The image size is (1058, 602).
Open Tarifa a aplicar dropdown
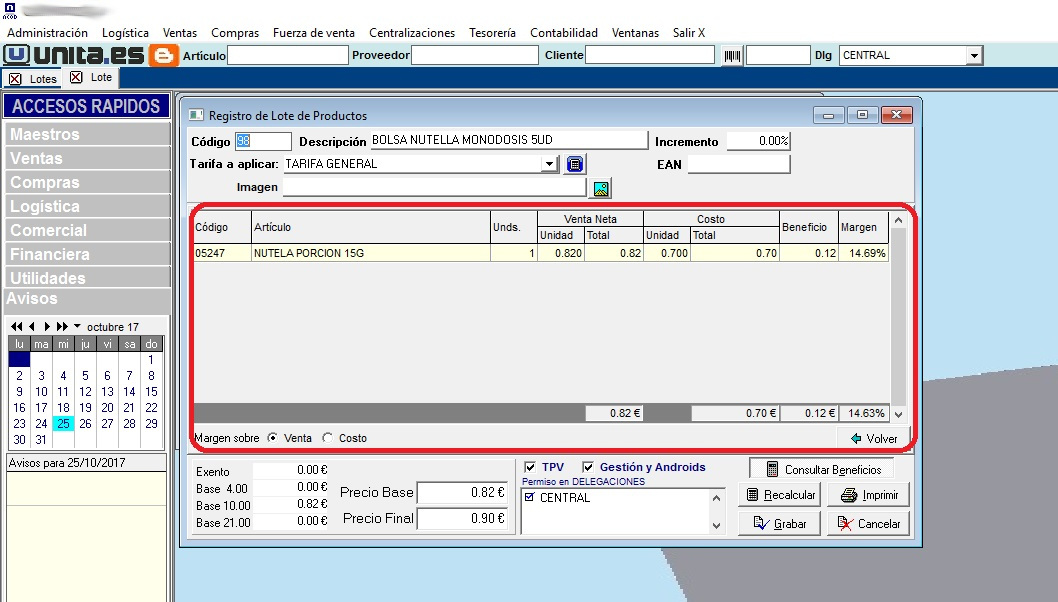549,164
